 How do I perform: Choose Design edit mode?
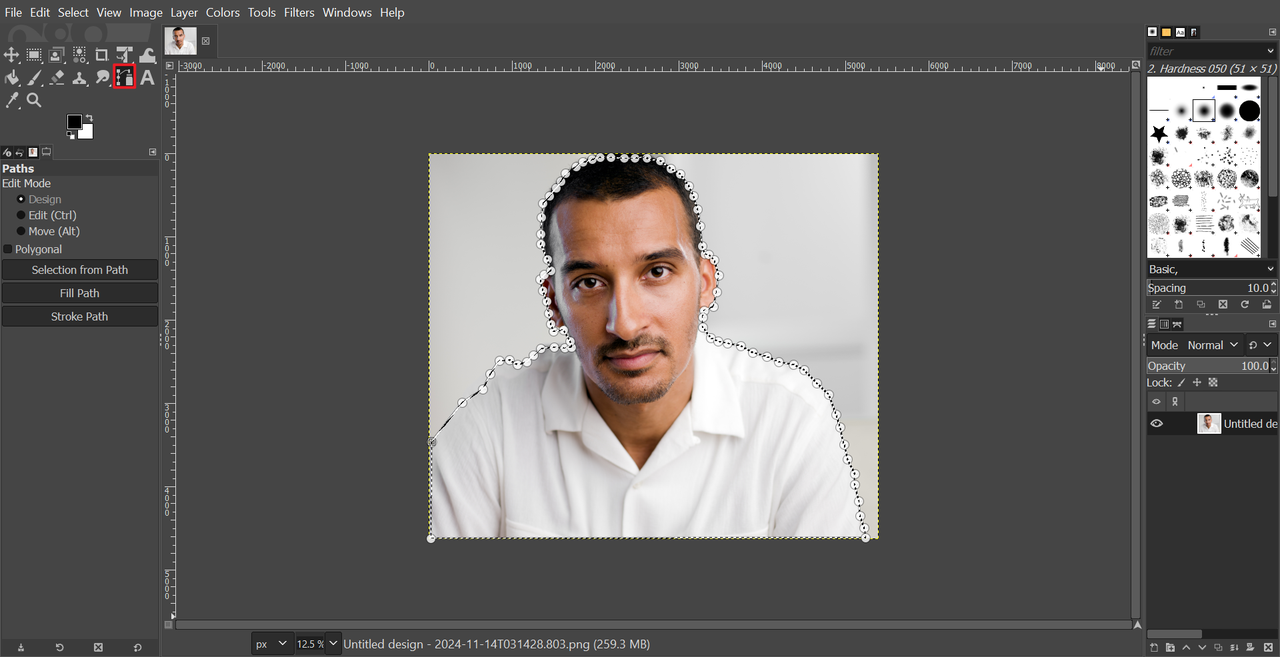click(x=38, y=199)
